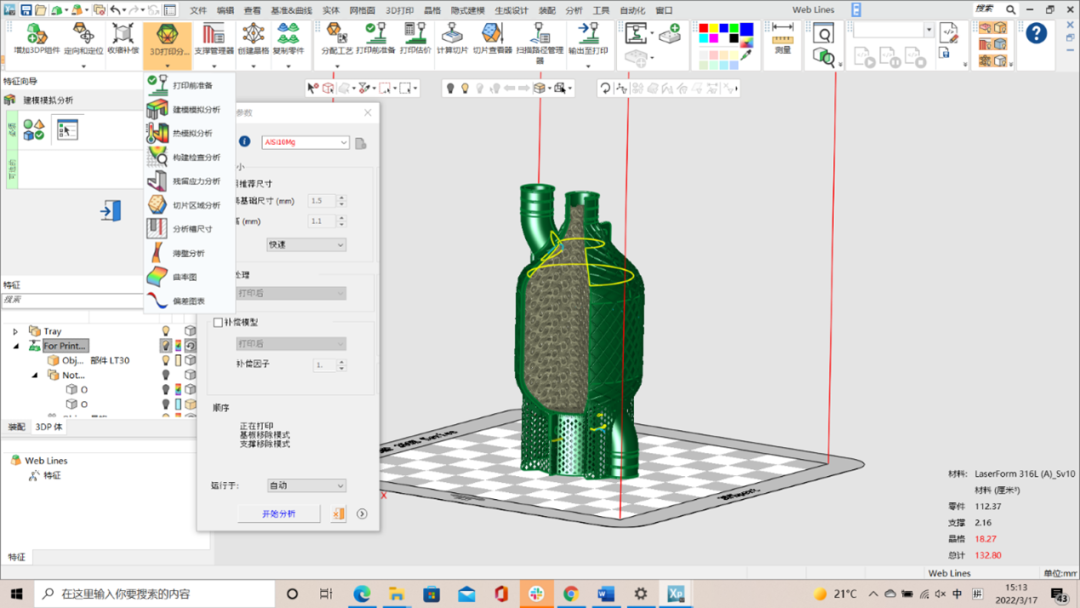Collapse the For Print tree node

(x=15, y=346)
